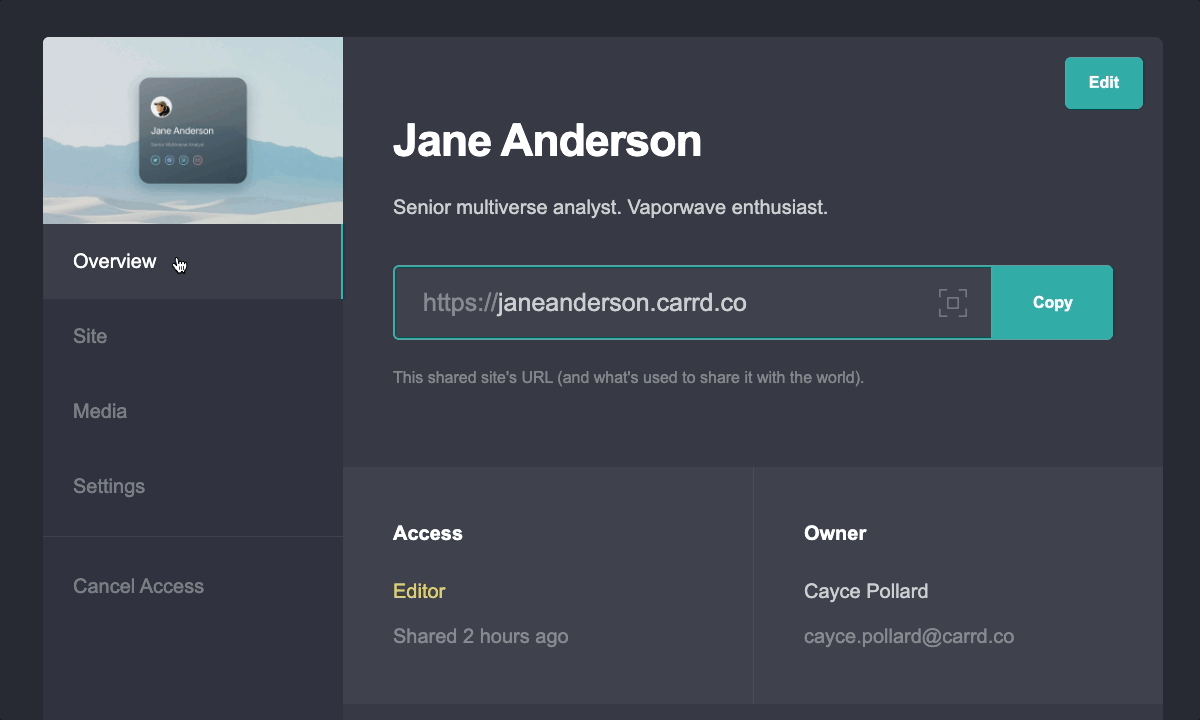Click the owner name Cayce Pollard

(x=866, y=592)
